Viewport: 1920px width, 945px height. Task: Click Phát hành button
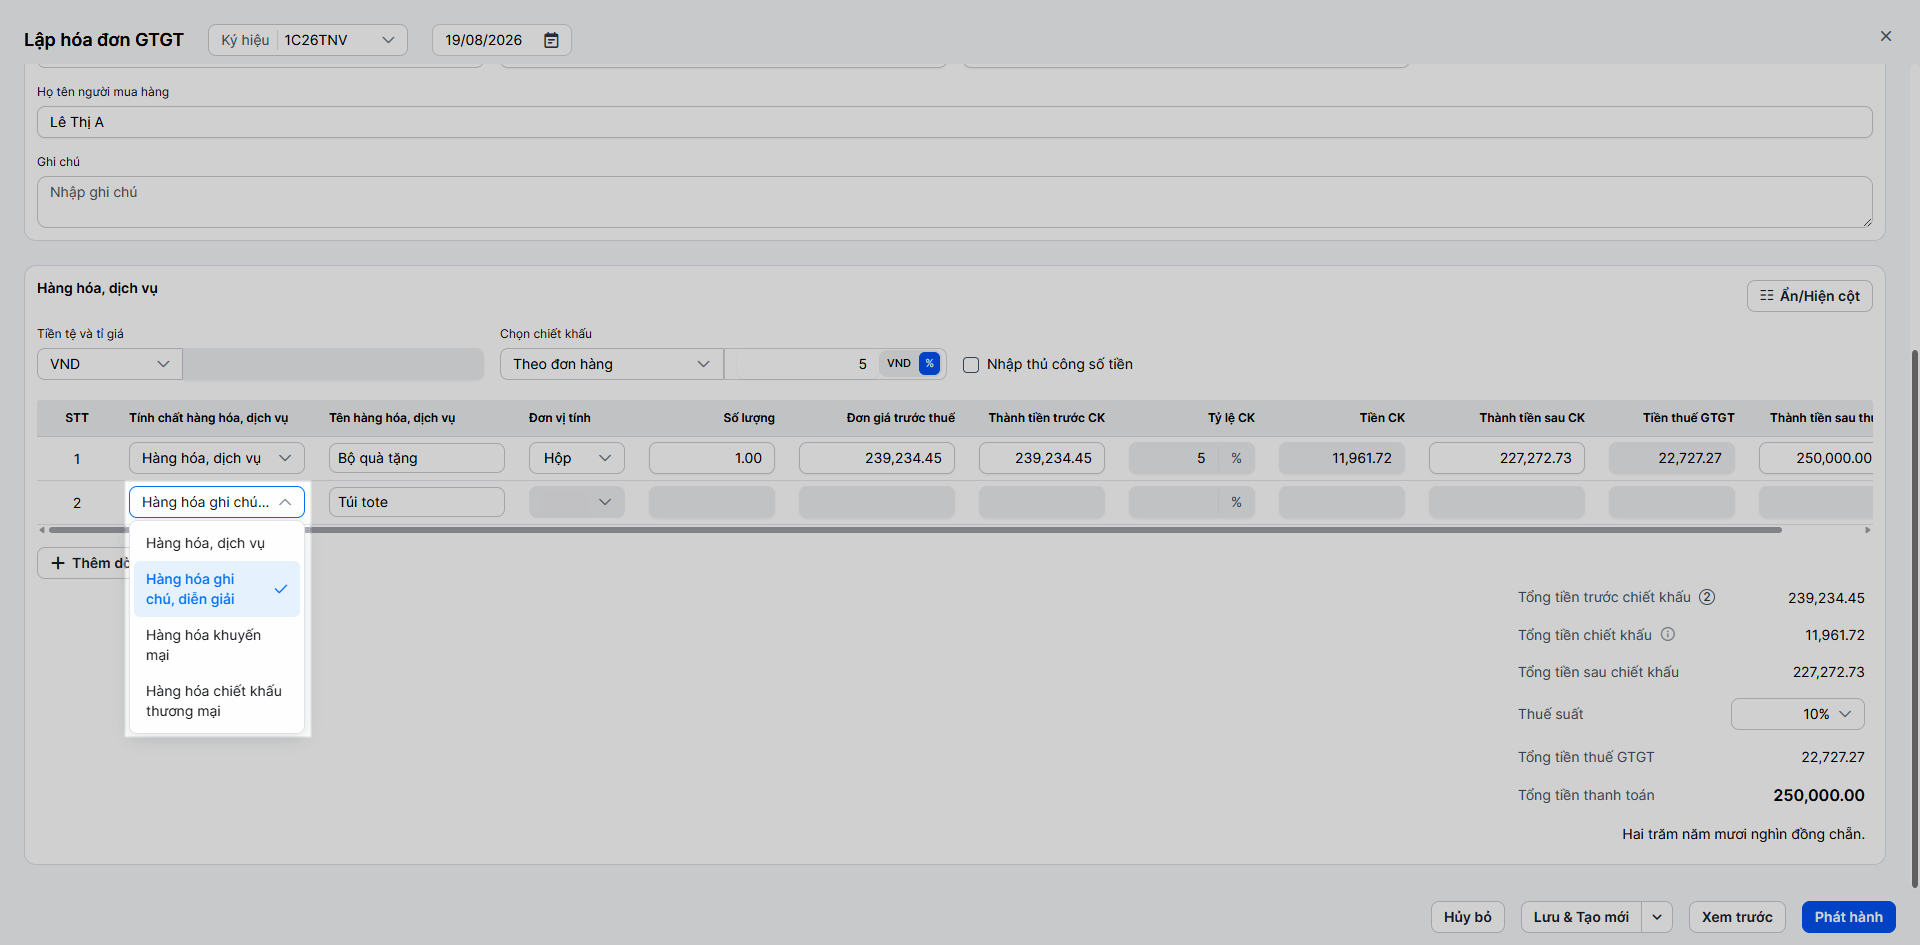point(1848,917)
